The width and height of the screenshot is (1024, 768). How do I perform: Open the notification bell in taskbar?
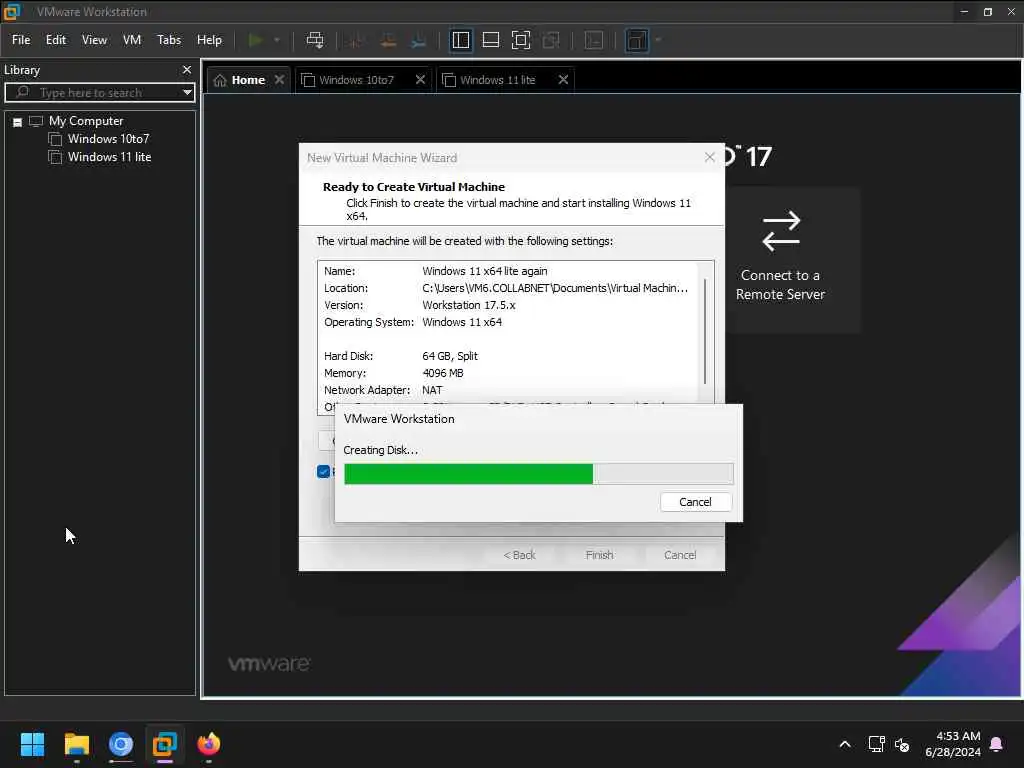[997, 744]
